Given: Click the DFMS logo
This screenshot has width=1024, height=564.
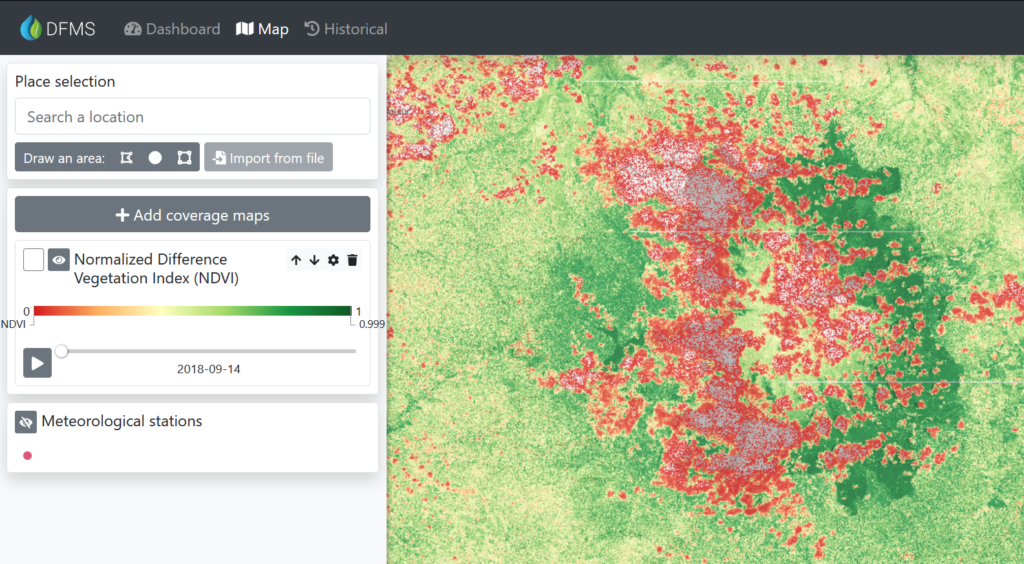Looking at the screenshot, I should tap(57, 29).
